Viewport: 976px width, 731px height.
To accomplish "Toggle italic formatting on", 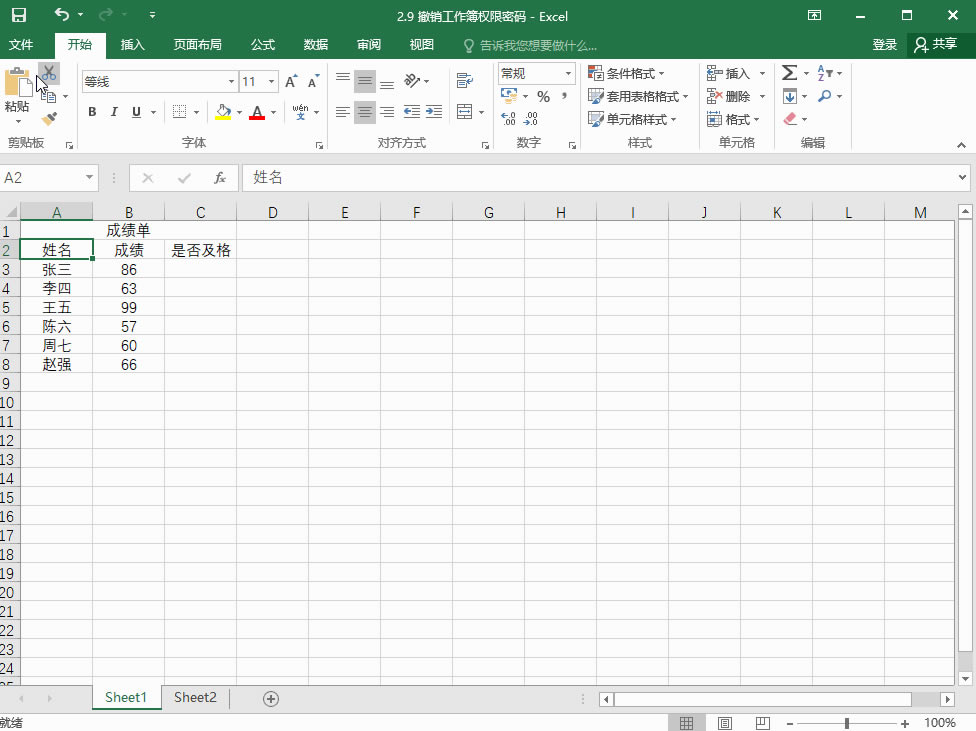I will (x=113, y=112).
